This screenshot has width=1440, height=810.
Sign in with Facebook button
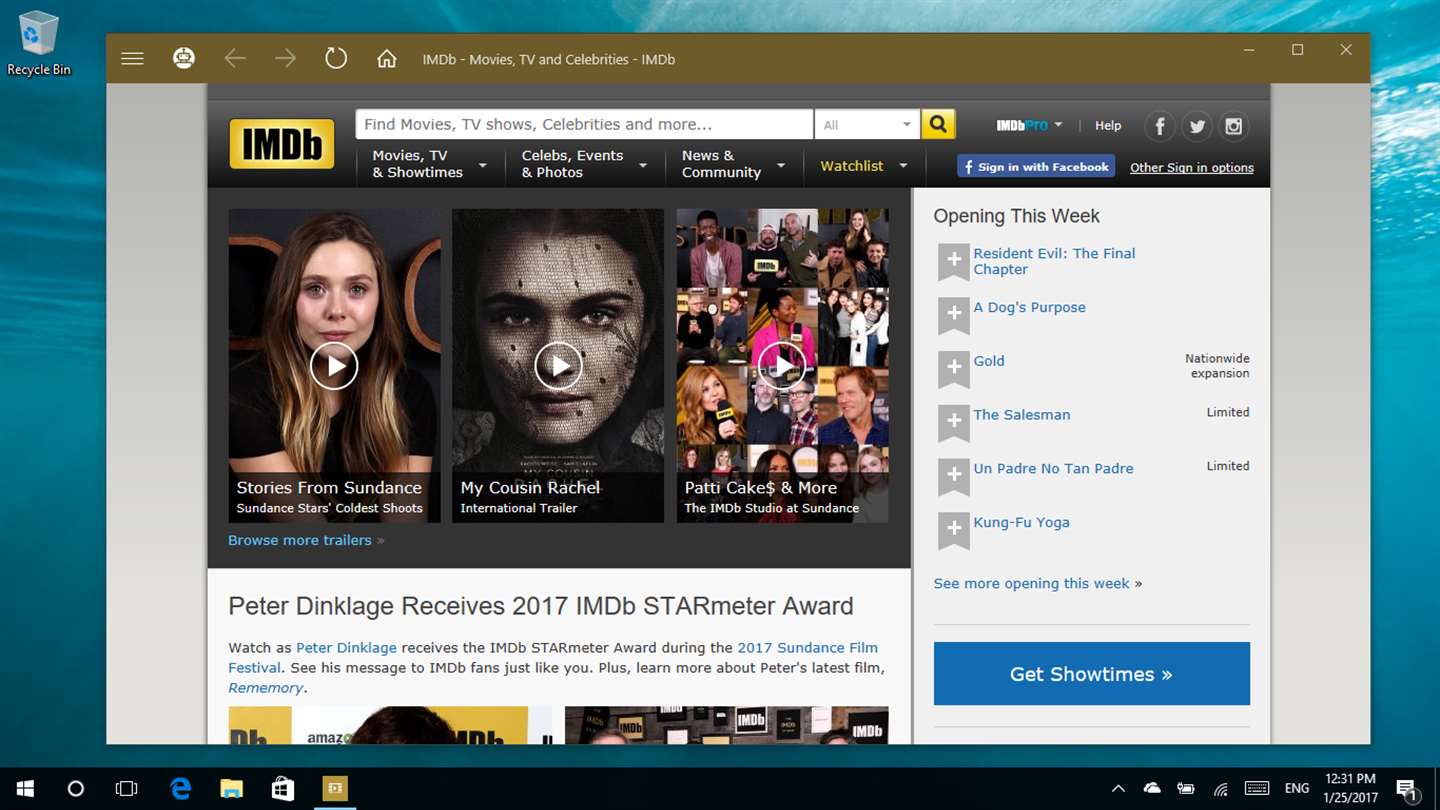(1036, 167)
